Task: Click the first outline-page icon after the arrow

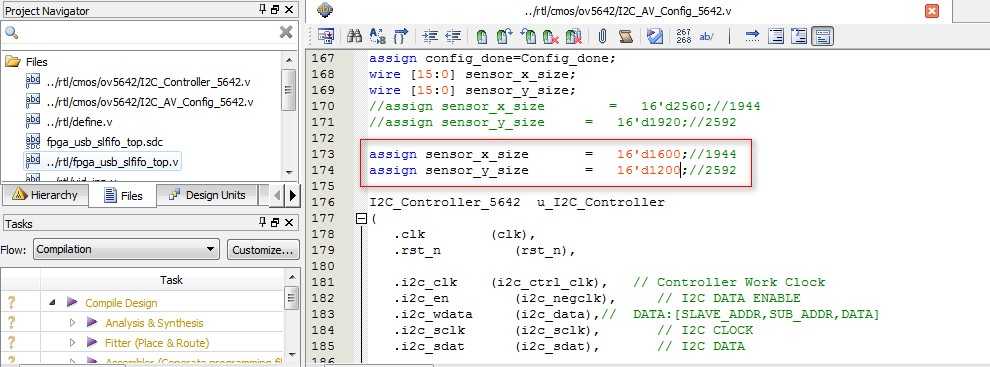Action: (776, 36)
